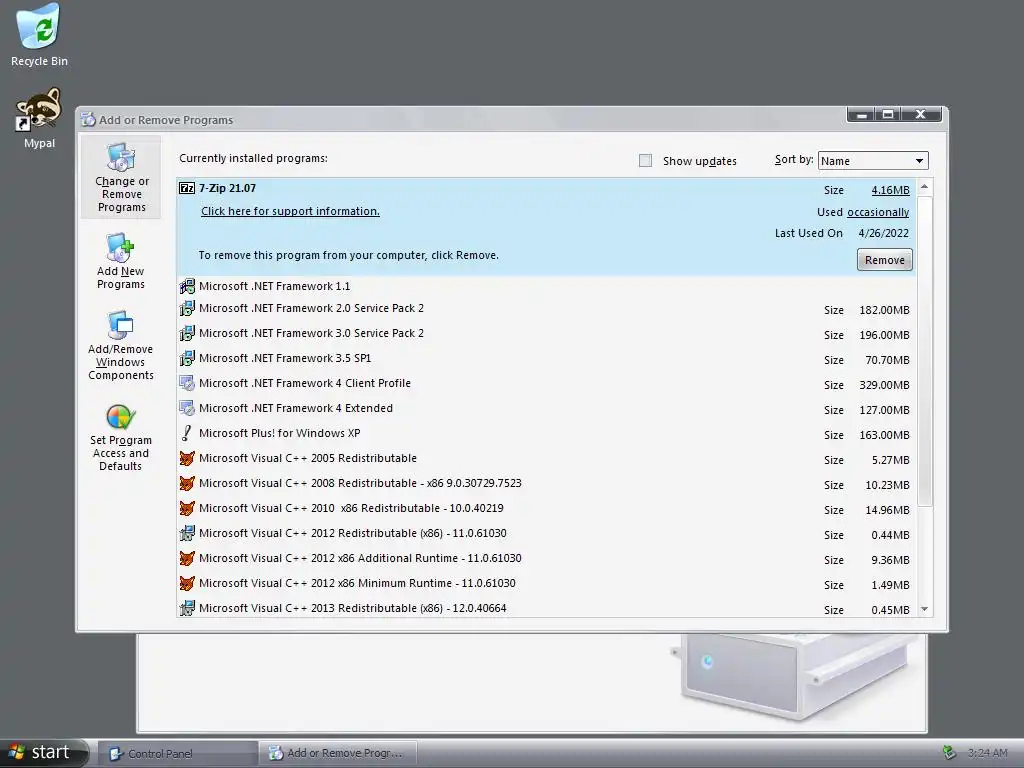Select Visual C++ 2012 Redistributable (x86) 11.0.61030
The width and height of the screenshot is (1024, 768).
[546, 534]
